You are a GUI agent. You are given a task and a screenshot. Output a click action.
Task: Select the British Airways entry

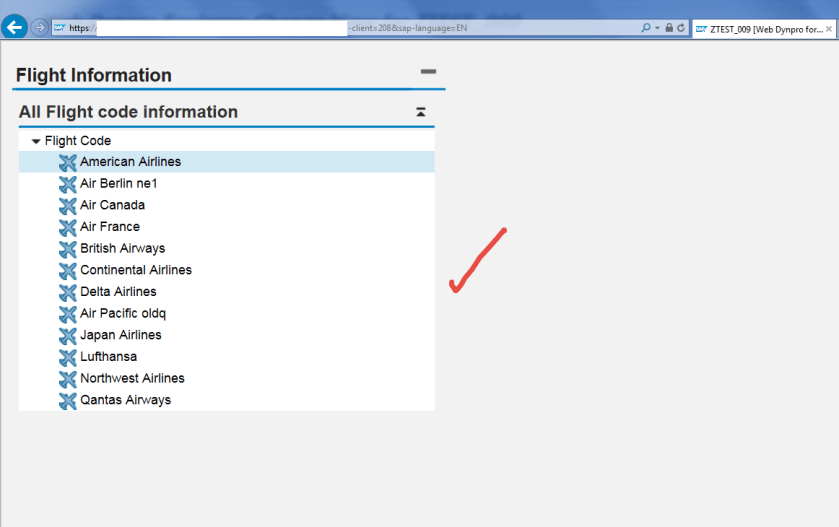pos(123,248)
